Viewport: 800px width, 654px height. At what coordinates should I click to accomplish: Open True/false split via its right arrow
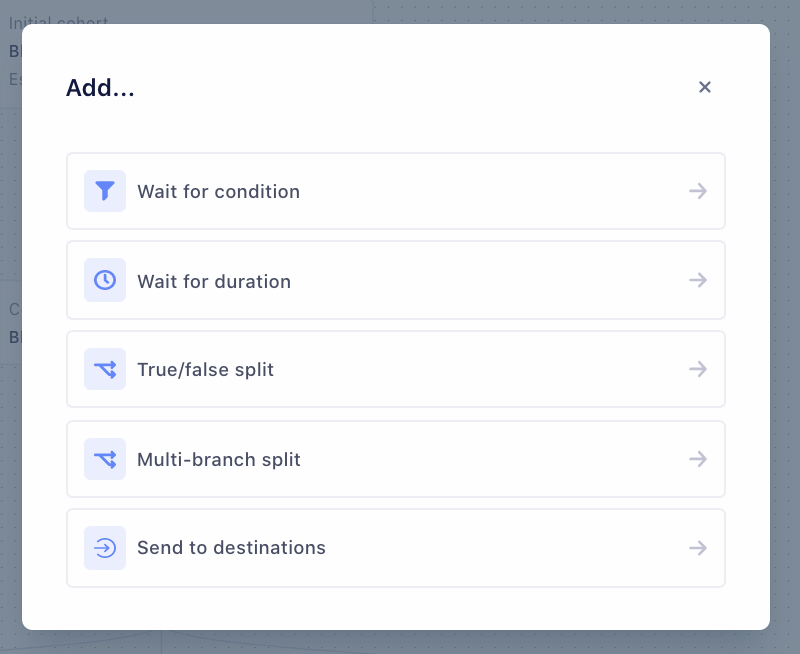[x=698, y=370]
